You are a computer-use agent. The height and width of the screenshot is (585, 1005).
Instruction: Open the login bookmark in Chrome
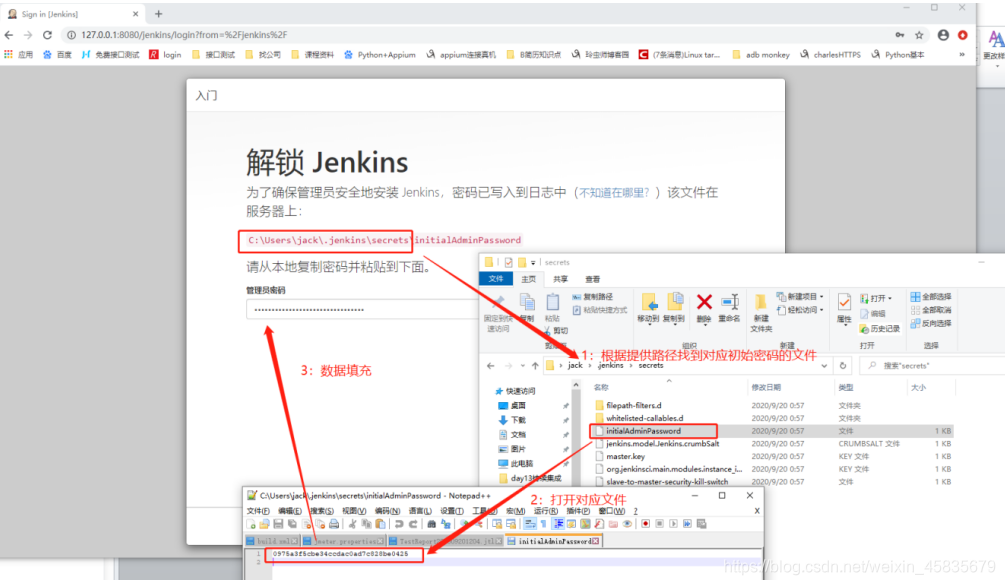[x=165, y=55]
